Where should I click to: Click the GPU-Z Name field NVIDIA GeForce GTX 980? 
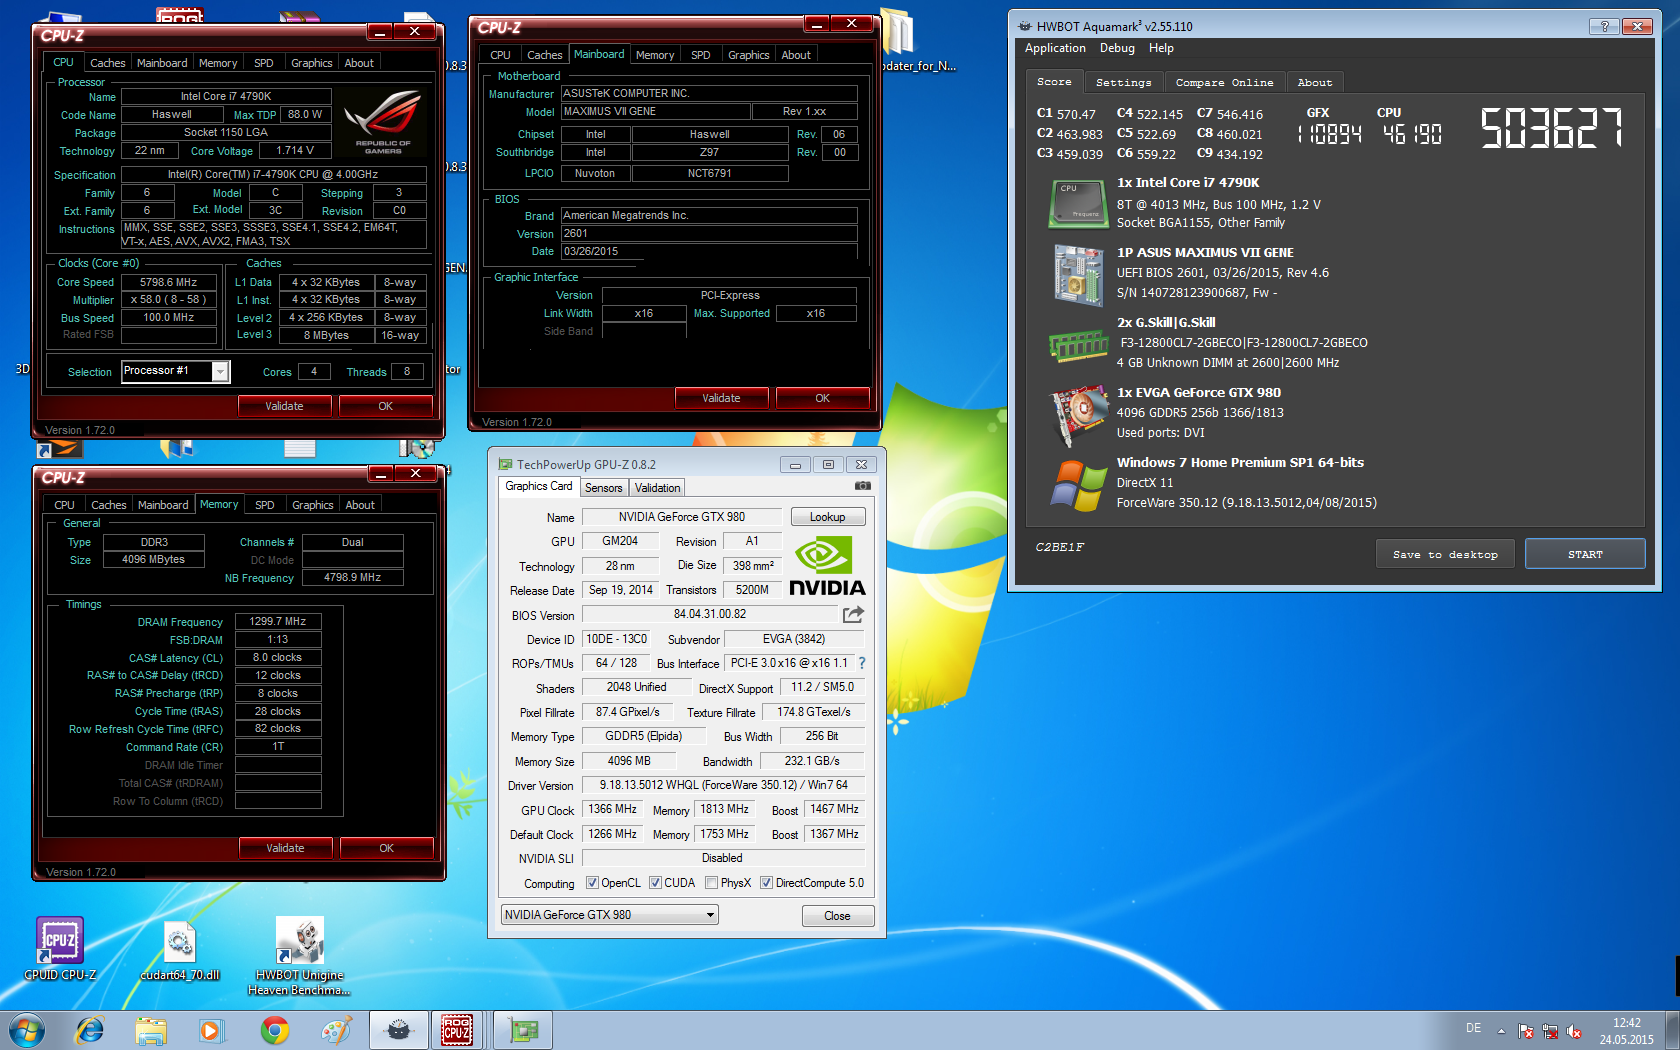coord(682,517)
